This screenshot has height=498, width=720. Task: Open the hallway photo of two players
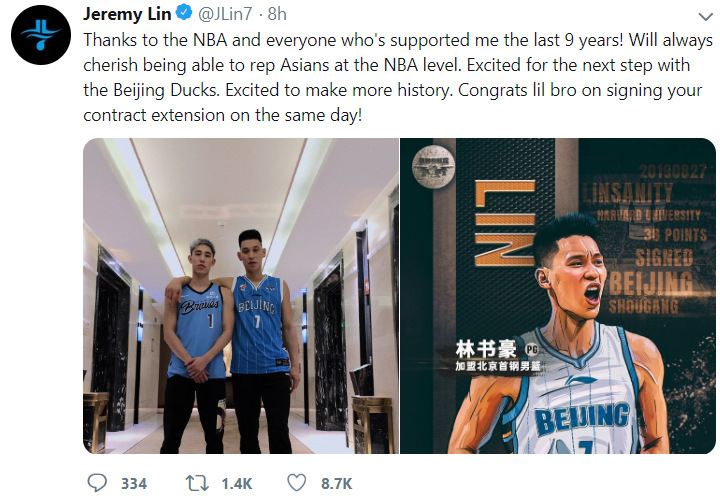pyautogui.click(x=241, y=296)
